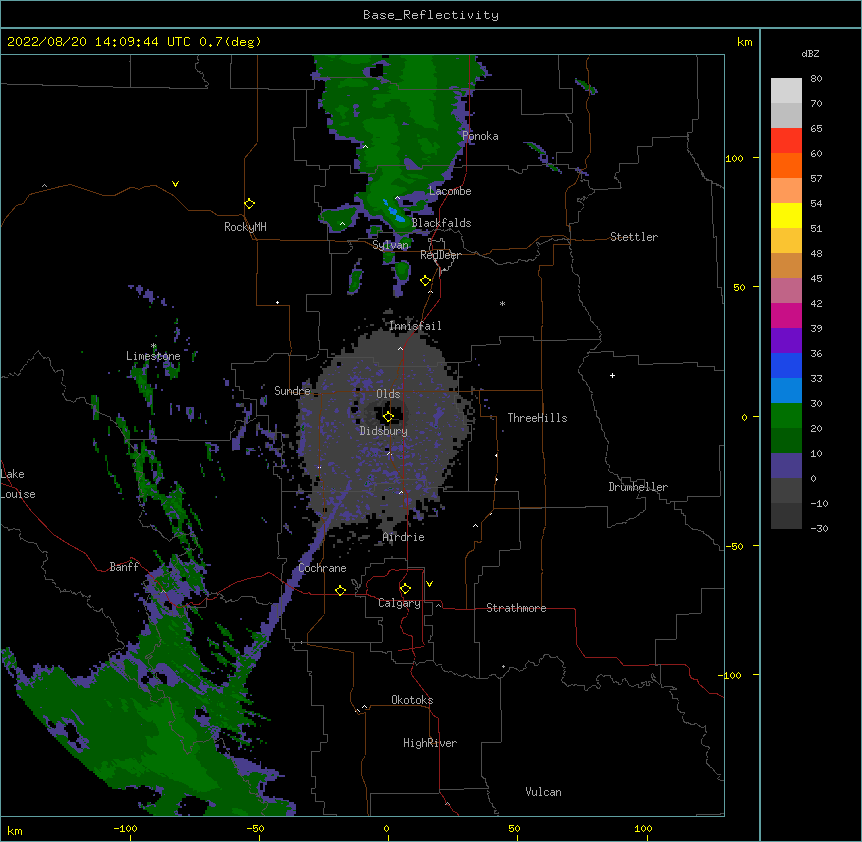Viewport: 862px width, 842px height.
Task: Click the Airdrie label
Action: 403,537
